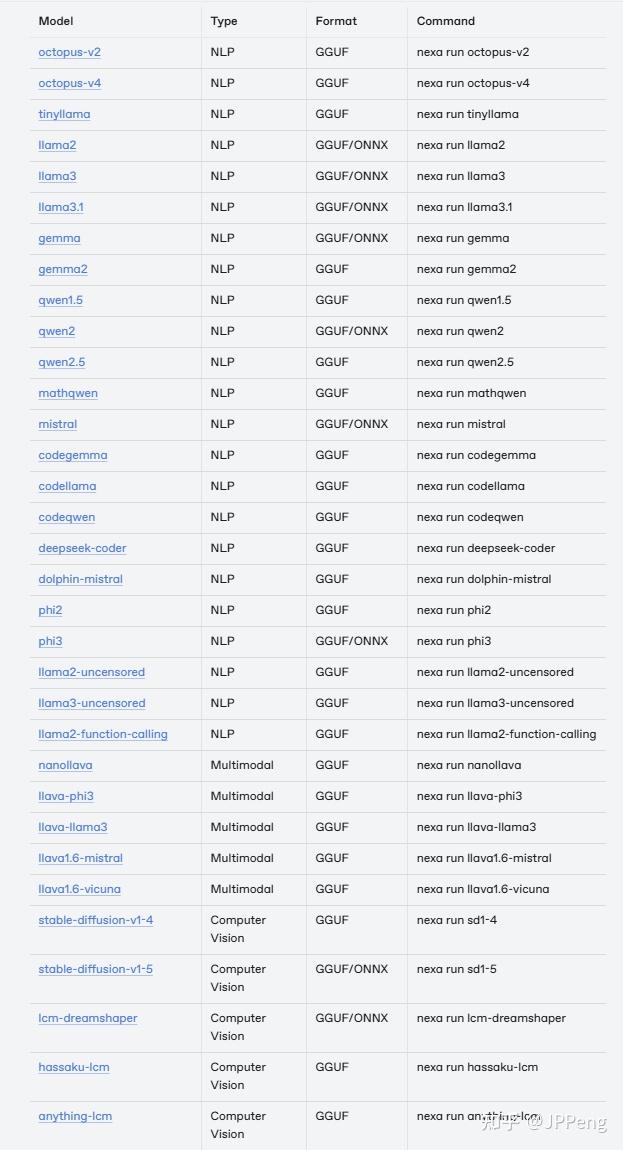Open the tinyllama model page
Image resolution: width=623 pixels, height=1150 pixels.
pos(64,114)
